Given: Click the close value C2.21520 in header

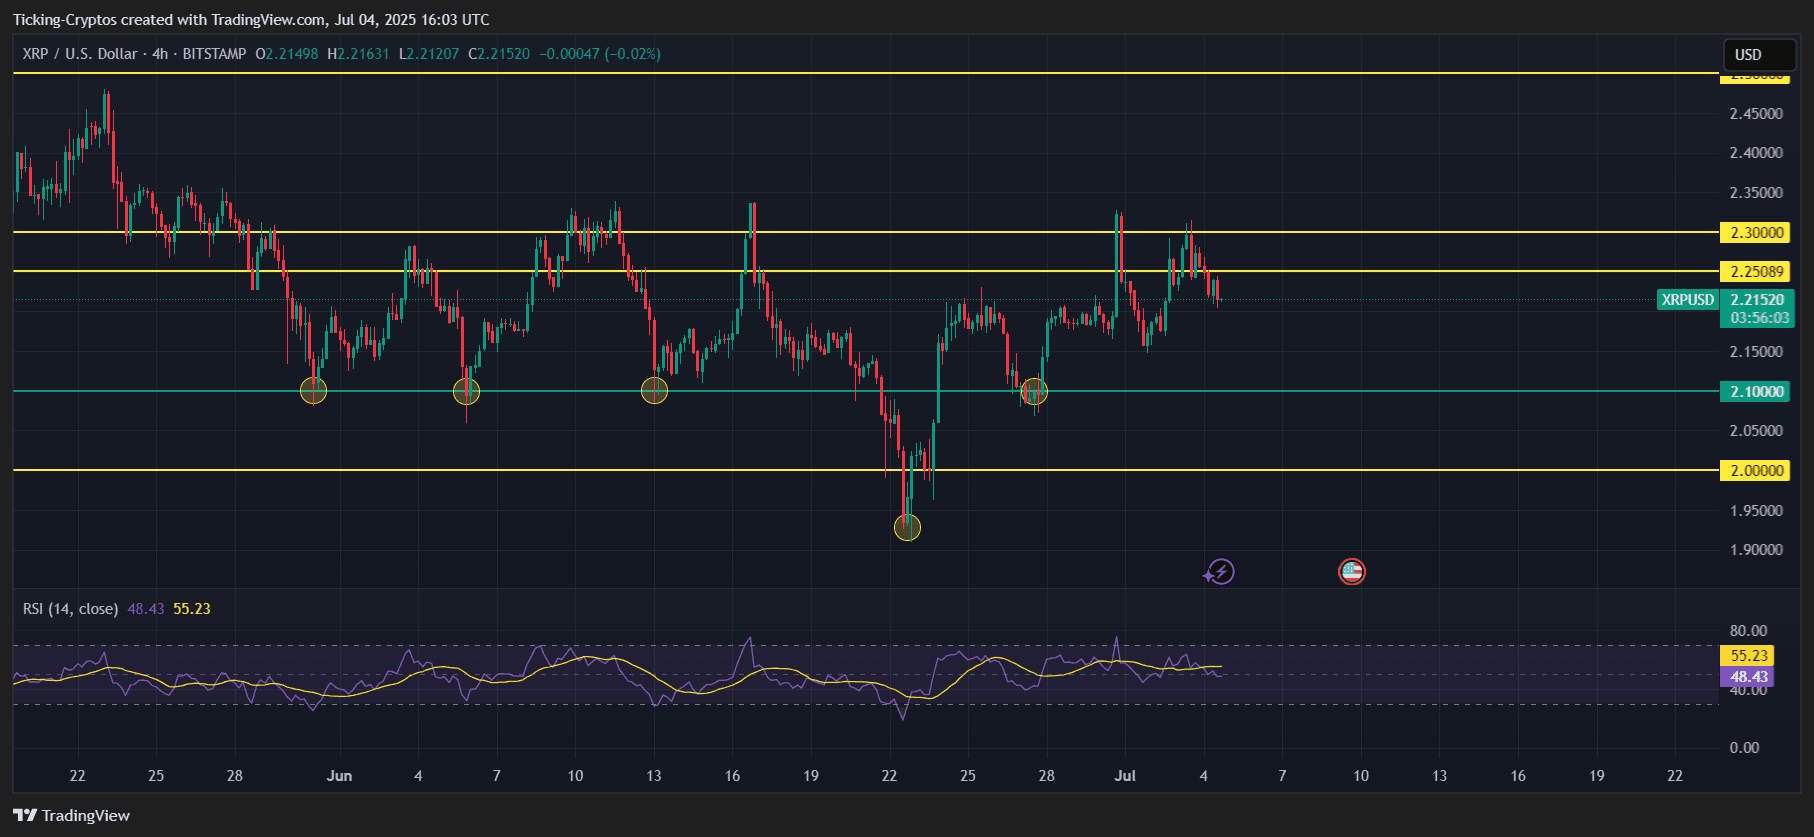Looking at the screenshot, I should coord(499,54).
